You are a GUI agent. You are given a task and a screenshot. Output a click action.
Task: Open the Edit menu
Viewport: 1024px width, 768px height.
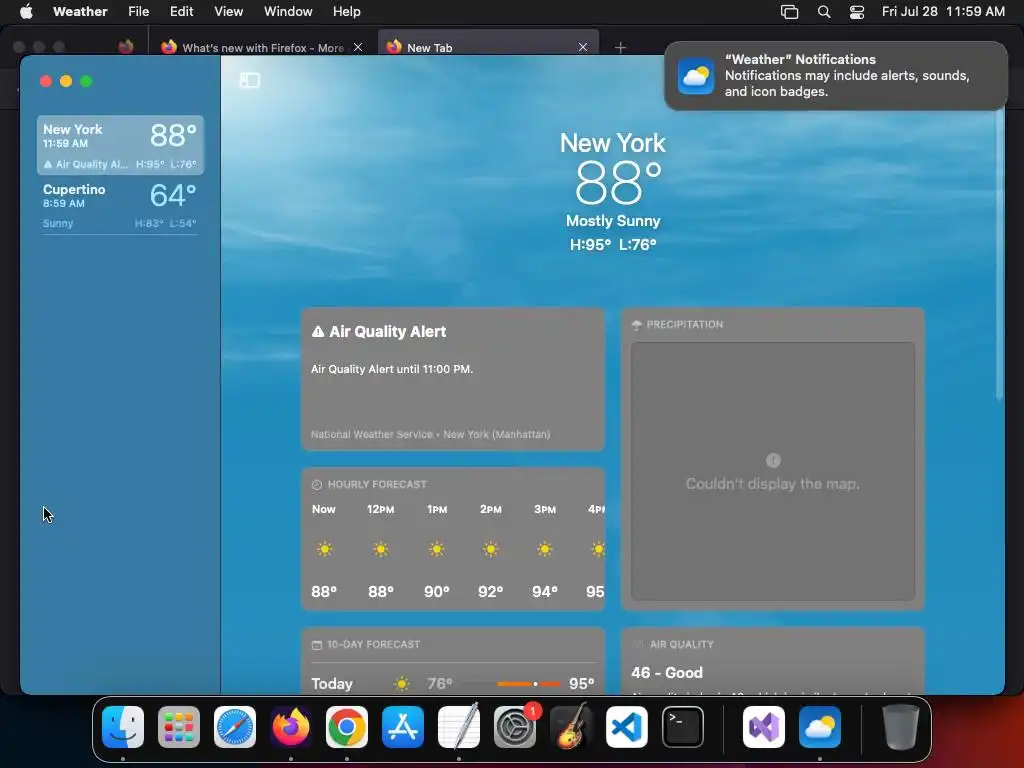coord(182,12)
